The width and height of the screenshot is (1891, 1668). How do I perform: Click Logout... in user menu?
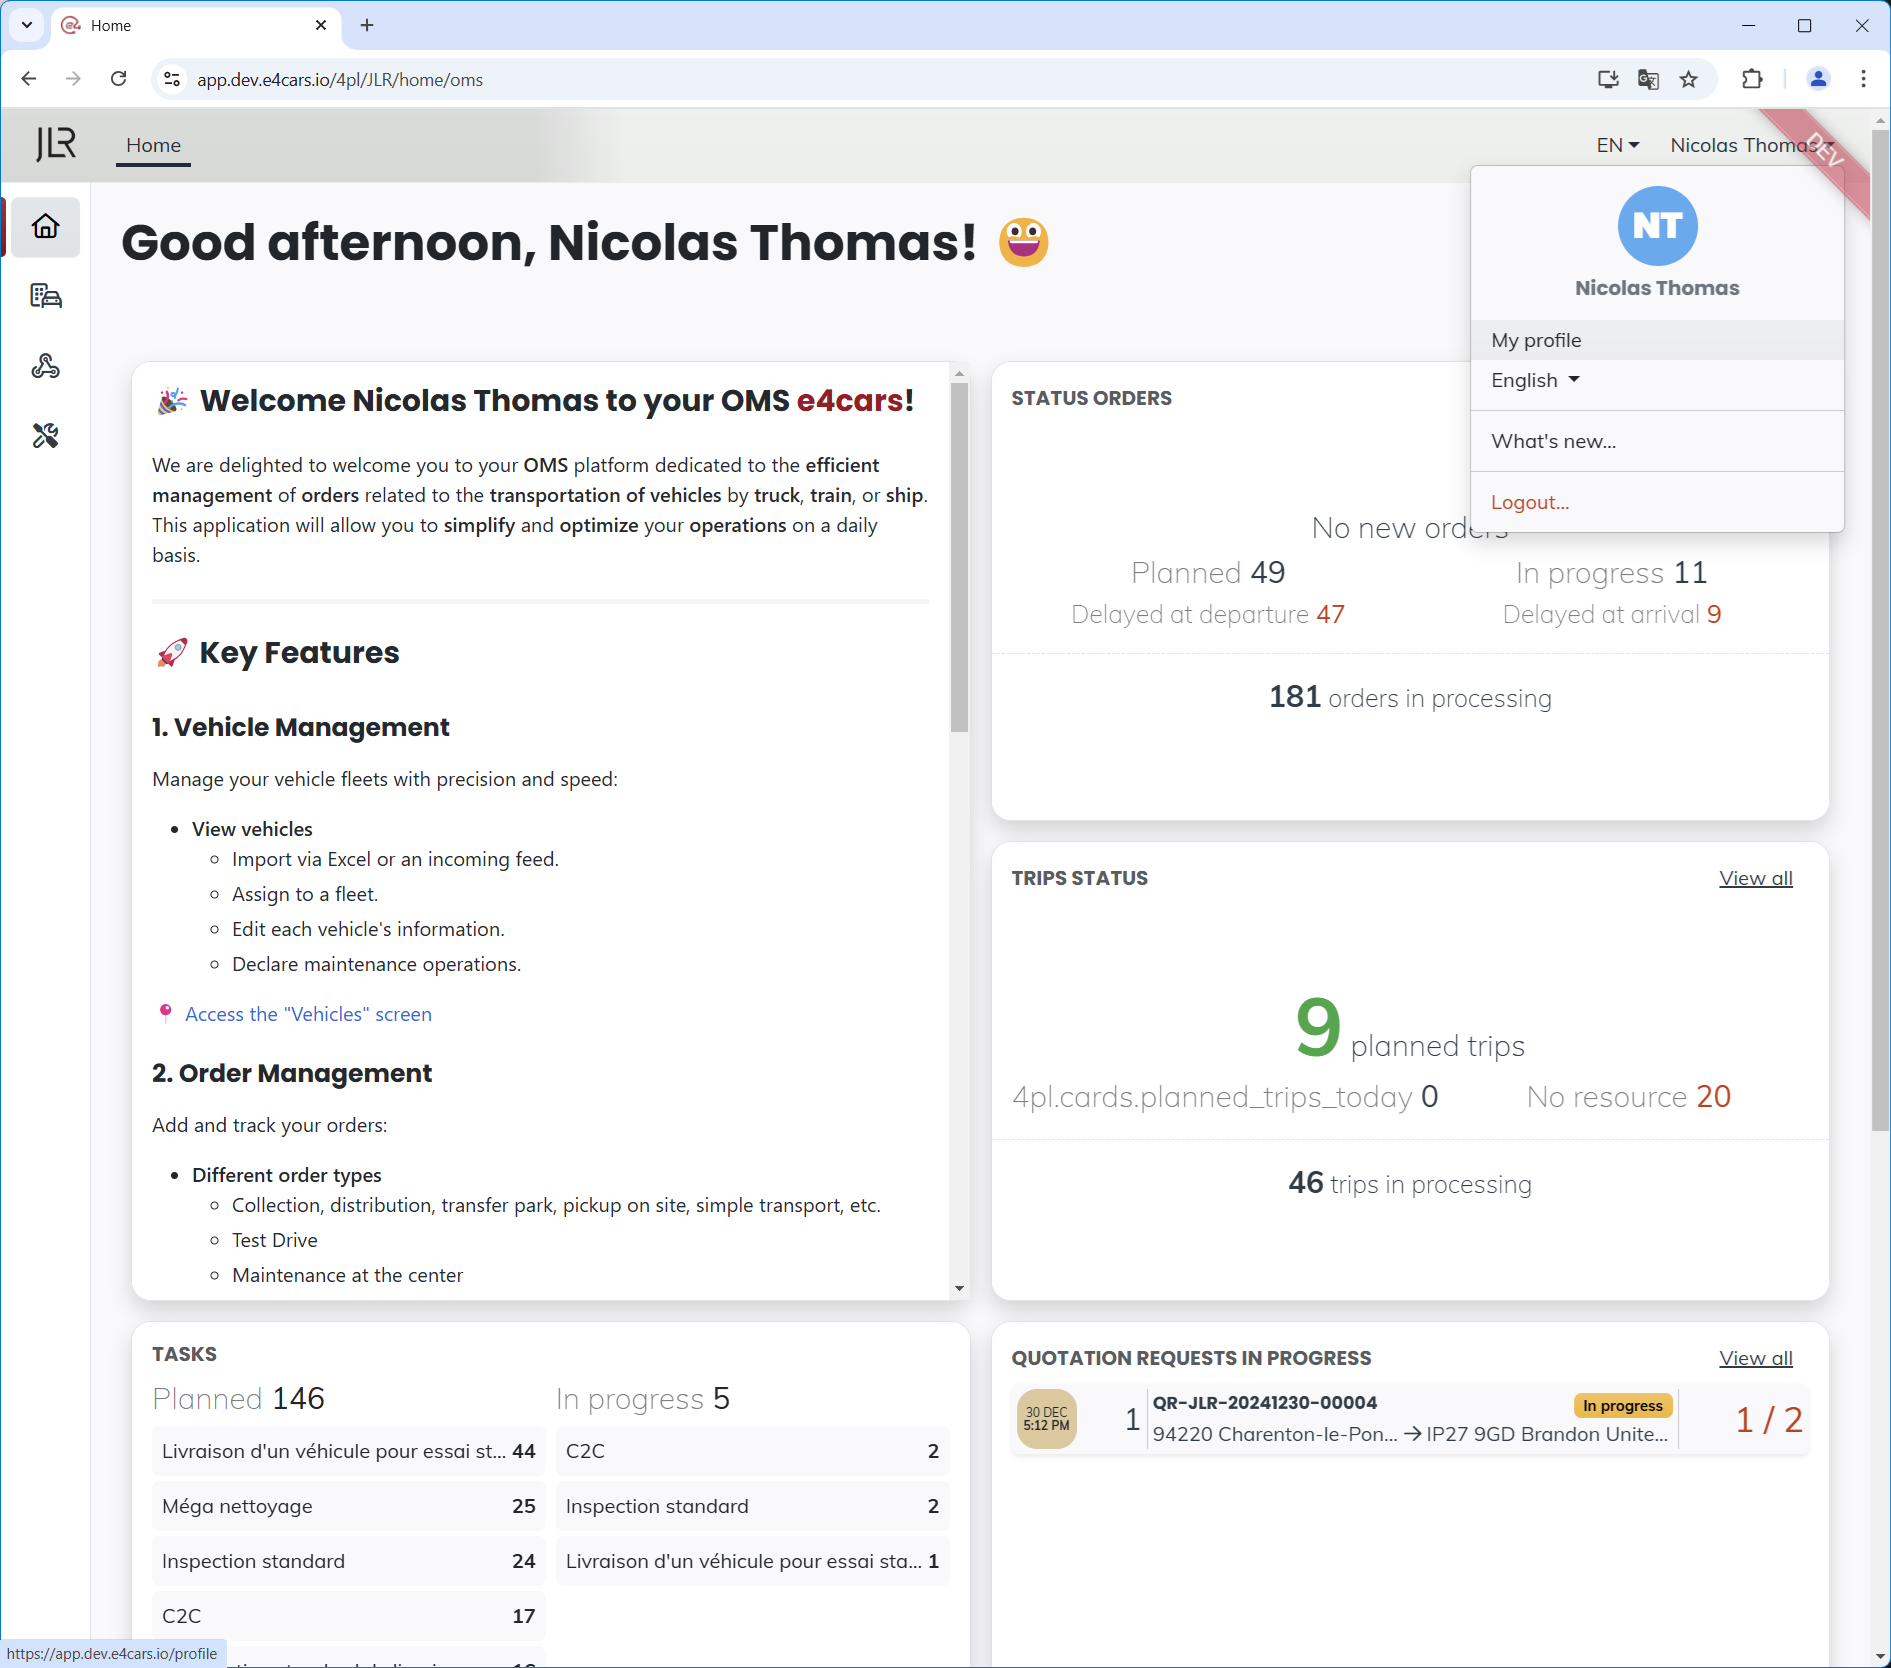click(1530, 503)
